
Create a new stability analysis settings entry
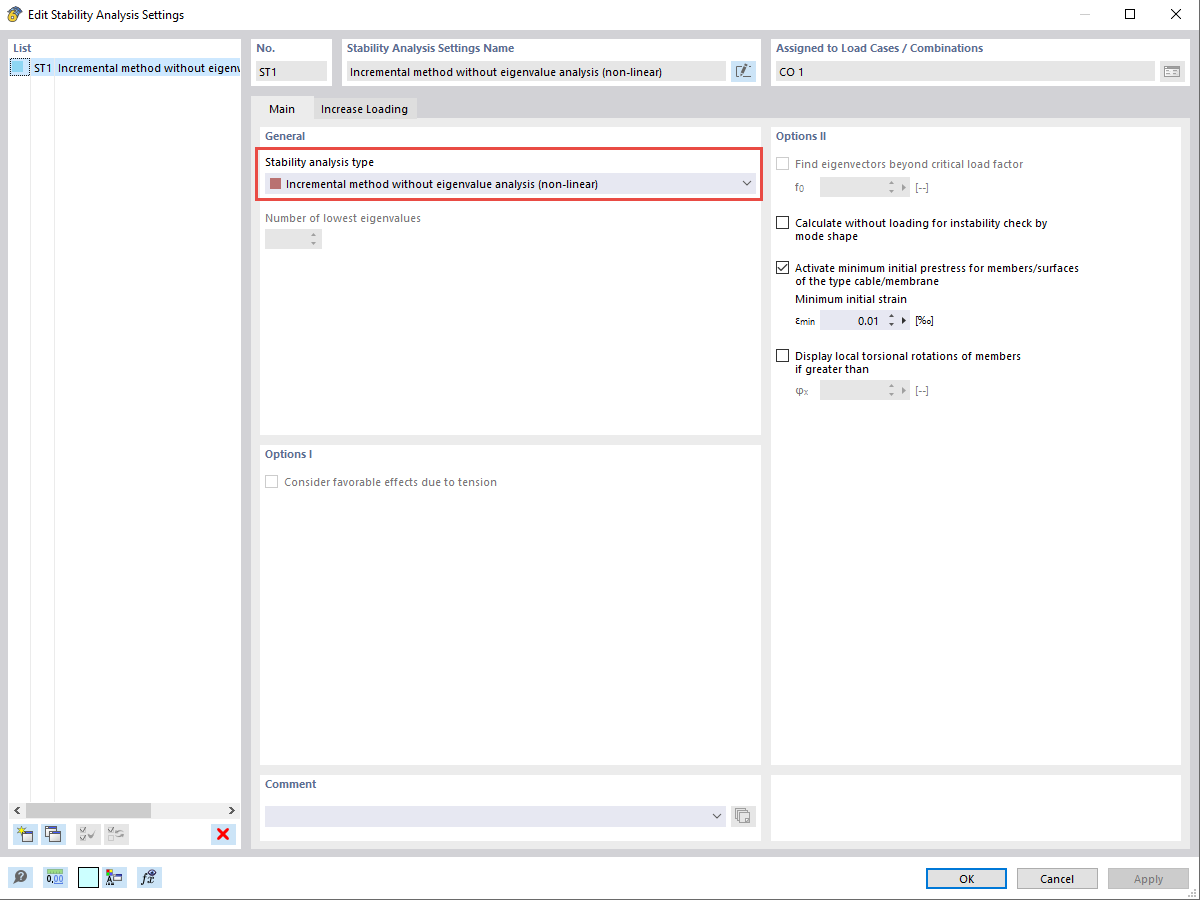pos(24,834)
